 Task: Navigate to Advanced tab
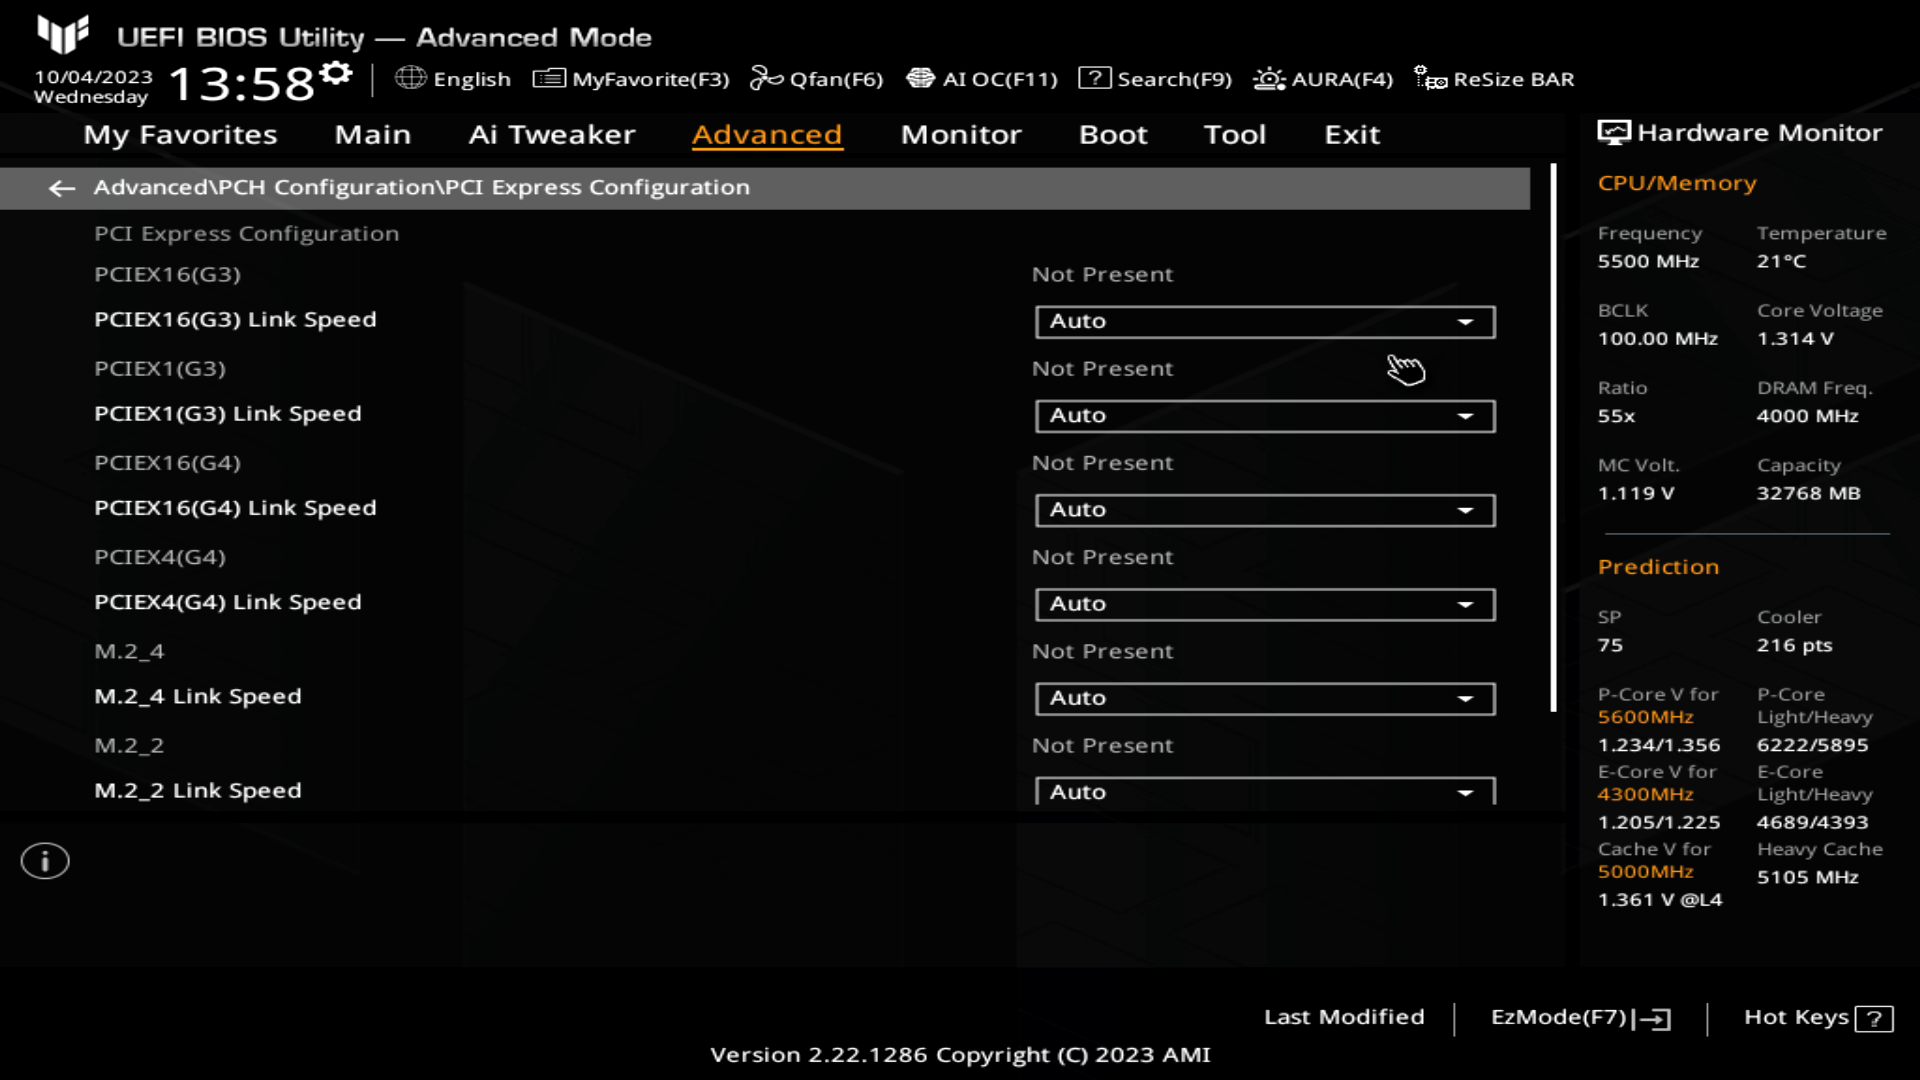click(767, 133)
